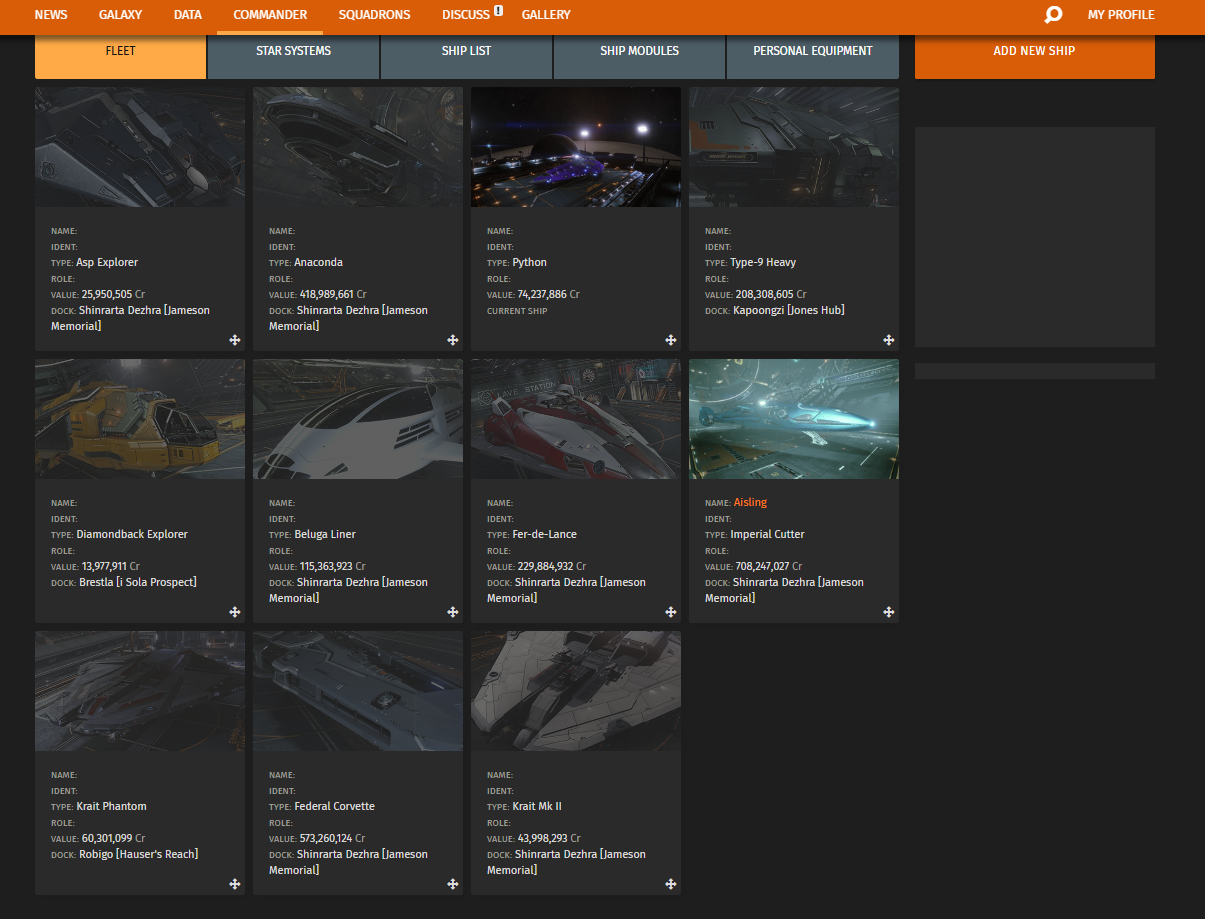Open the Krait Phantom ship image
The width and height of the screenshot is (1205, 919).
[140, 691]
